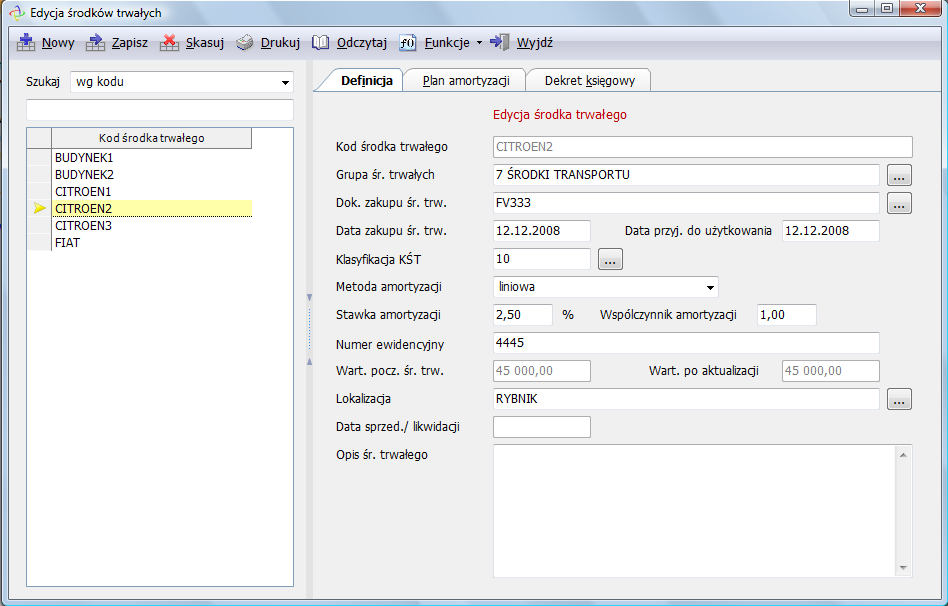The image size is (948, 606).
Task: Click the Nowy toolbar icon
Action: [25, 42]
